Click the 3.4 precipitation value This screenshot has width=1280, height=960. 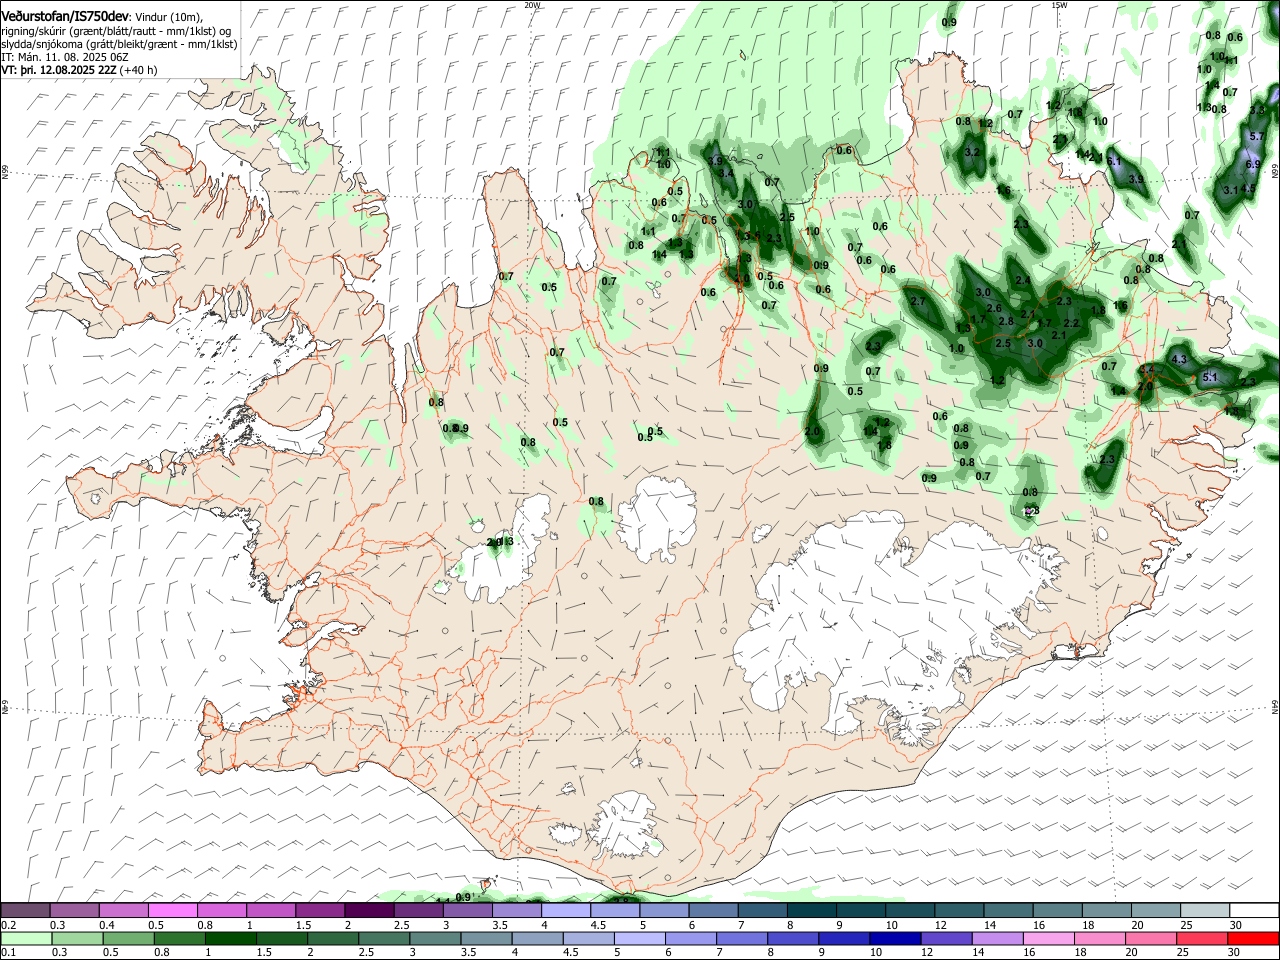coord(727,174)
